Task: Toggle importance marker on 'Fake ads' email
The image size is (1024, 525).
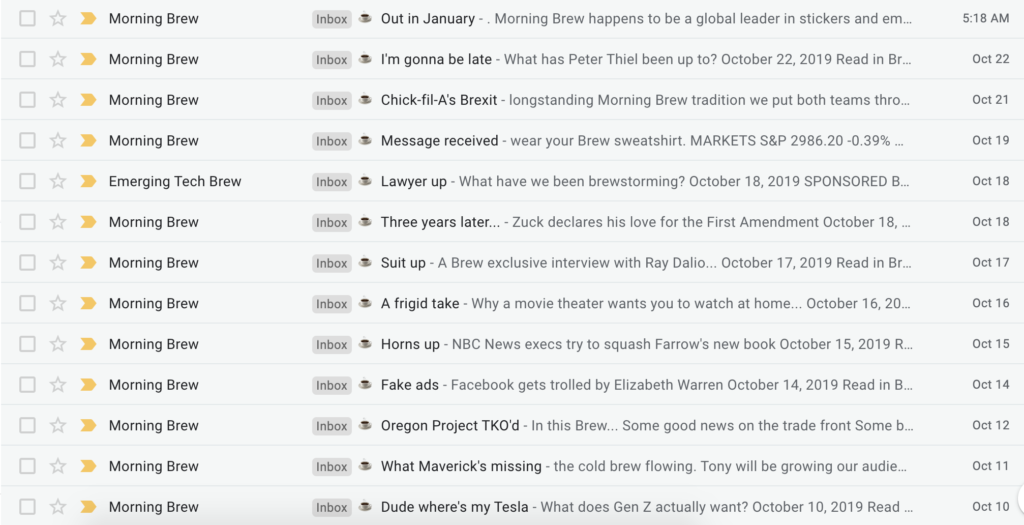Action: point(88,385)
